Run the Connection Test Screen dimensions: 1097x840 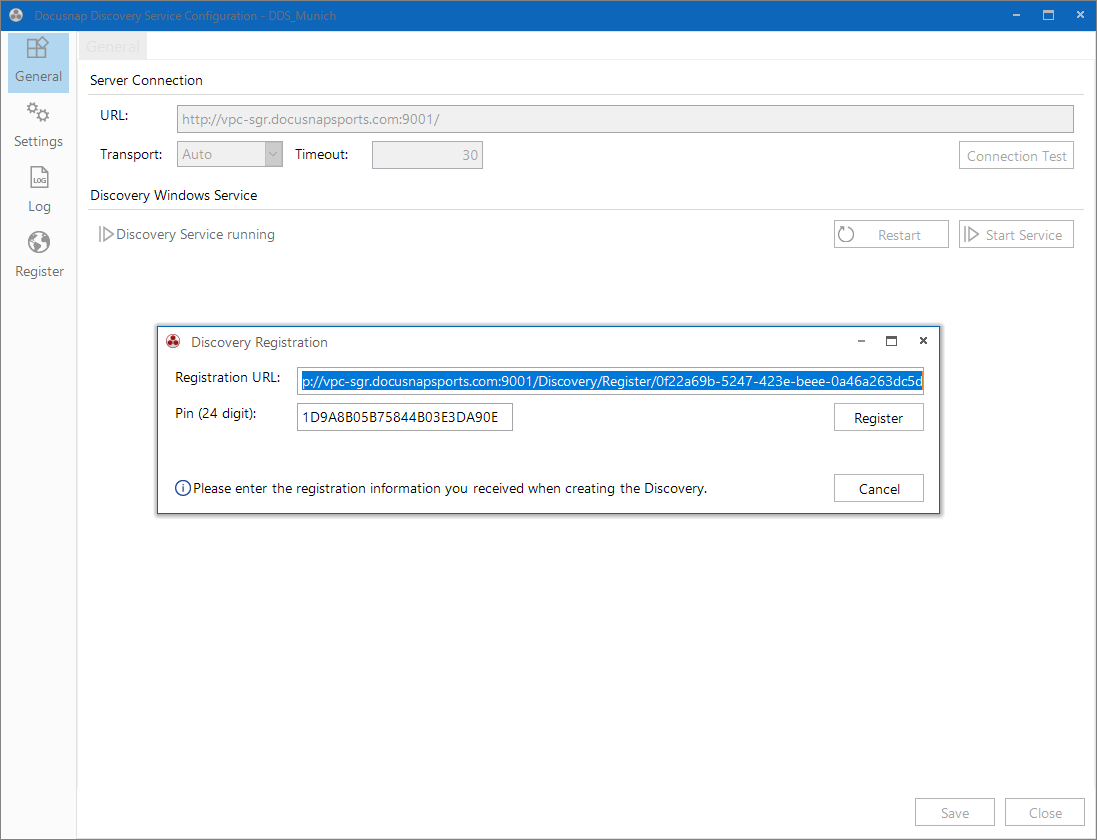[1016, 155]
